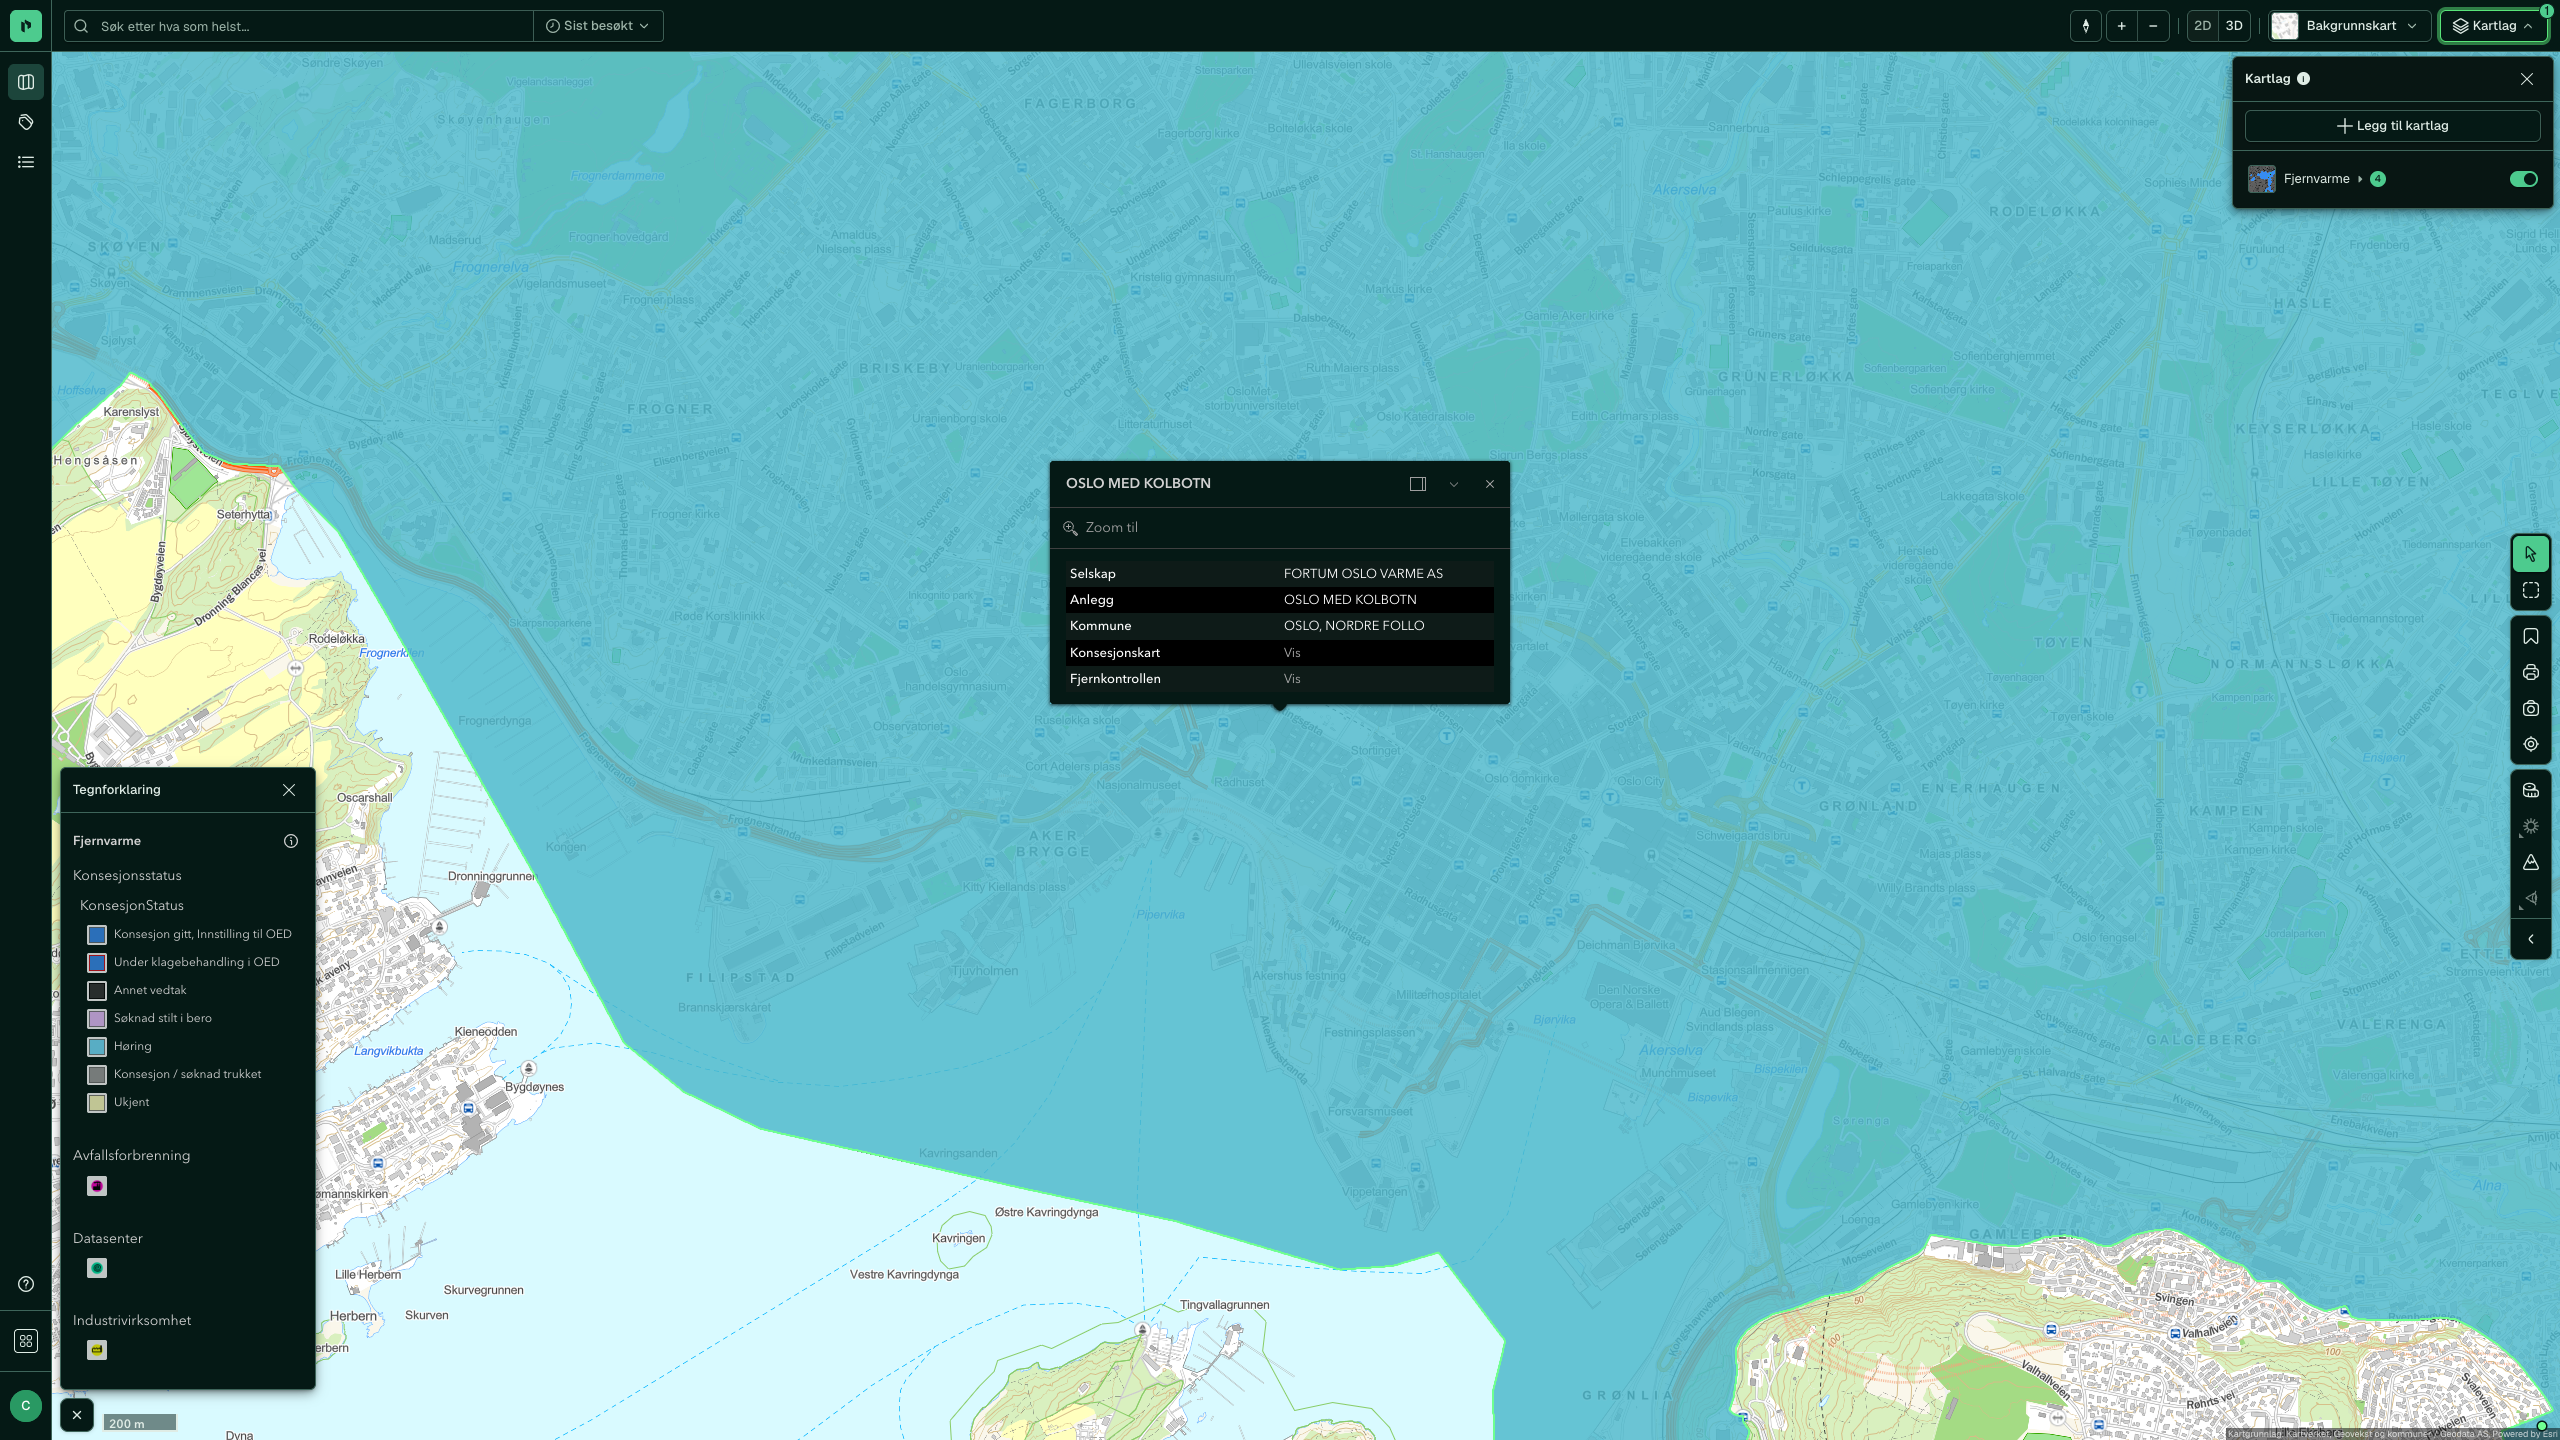Click the Kartlag menu button
Image resolution: width=2560 pixels, height=1440 pixels.
click(2492, 26)
